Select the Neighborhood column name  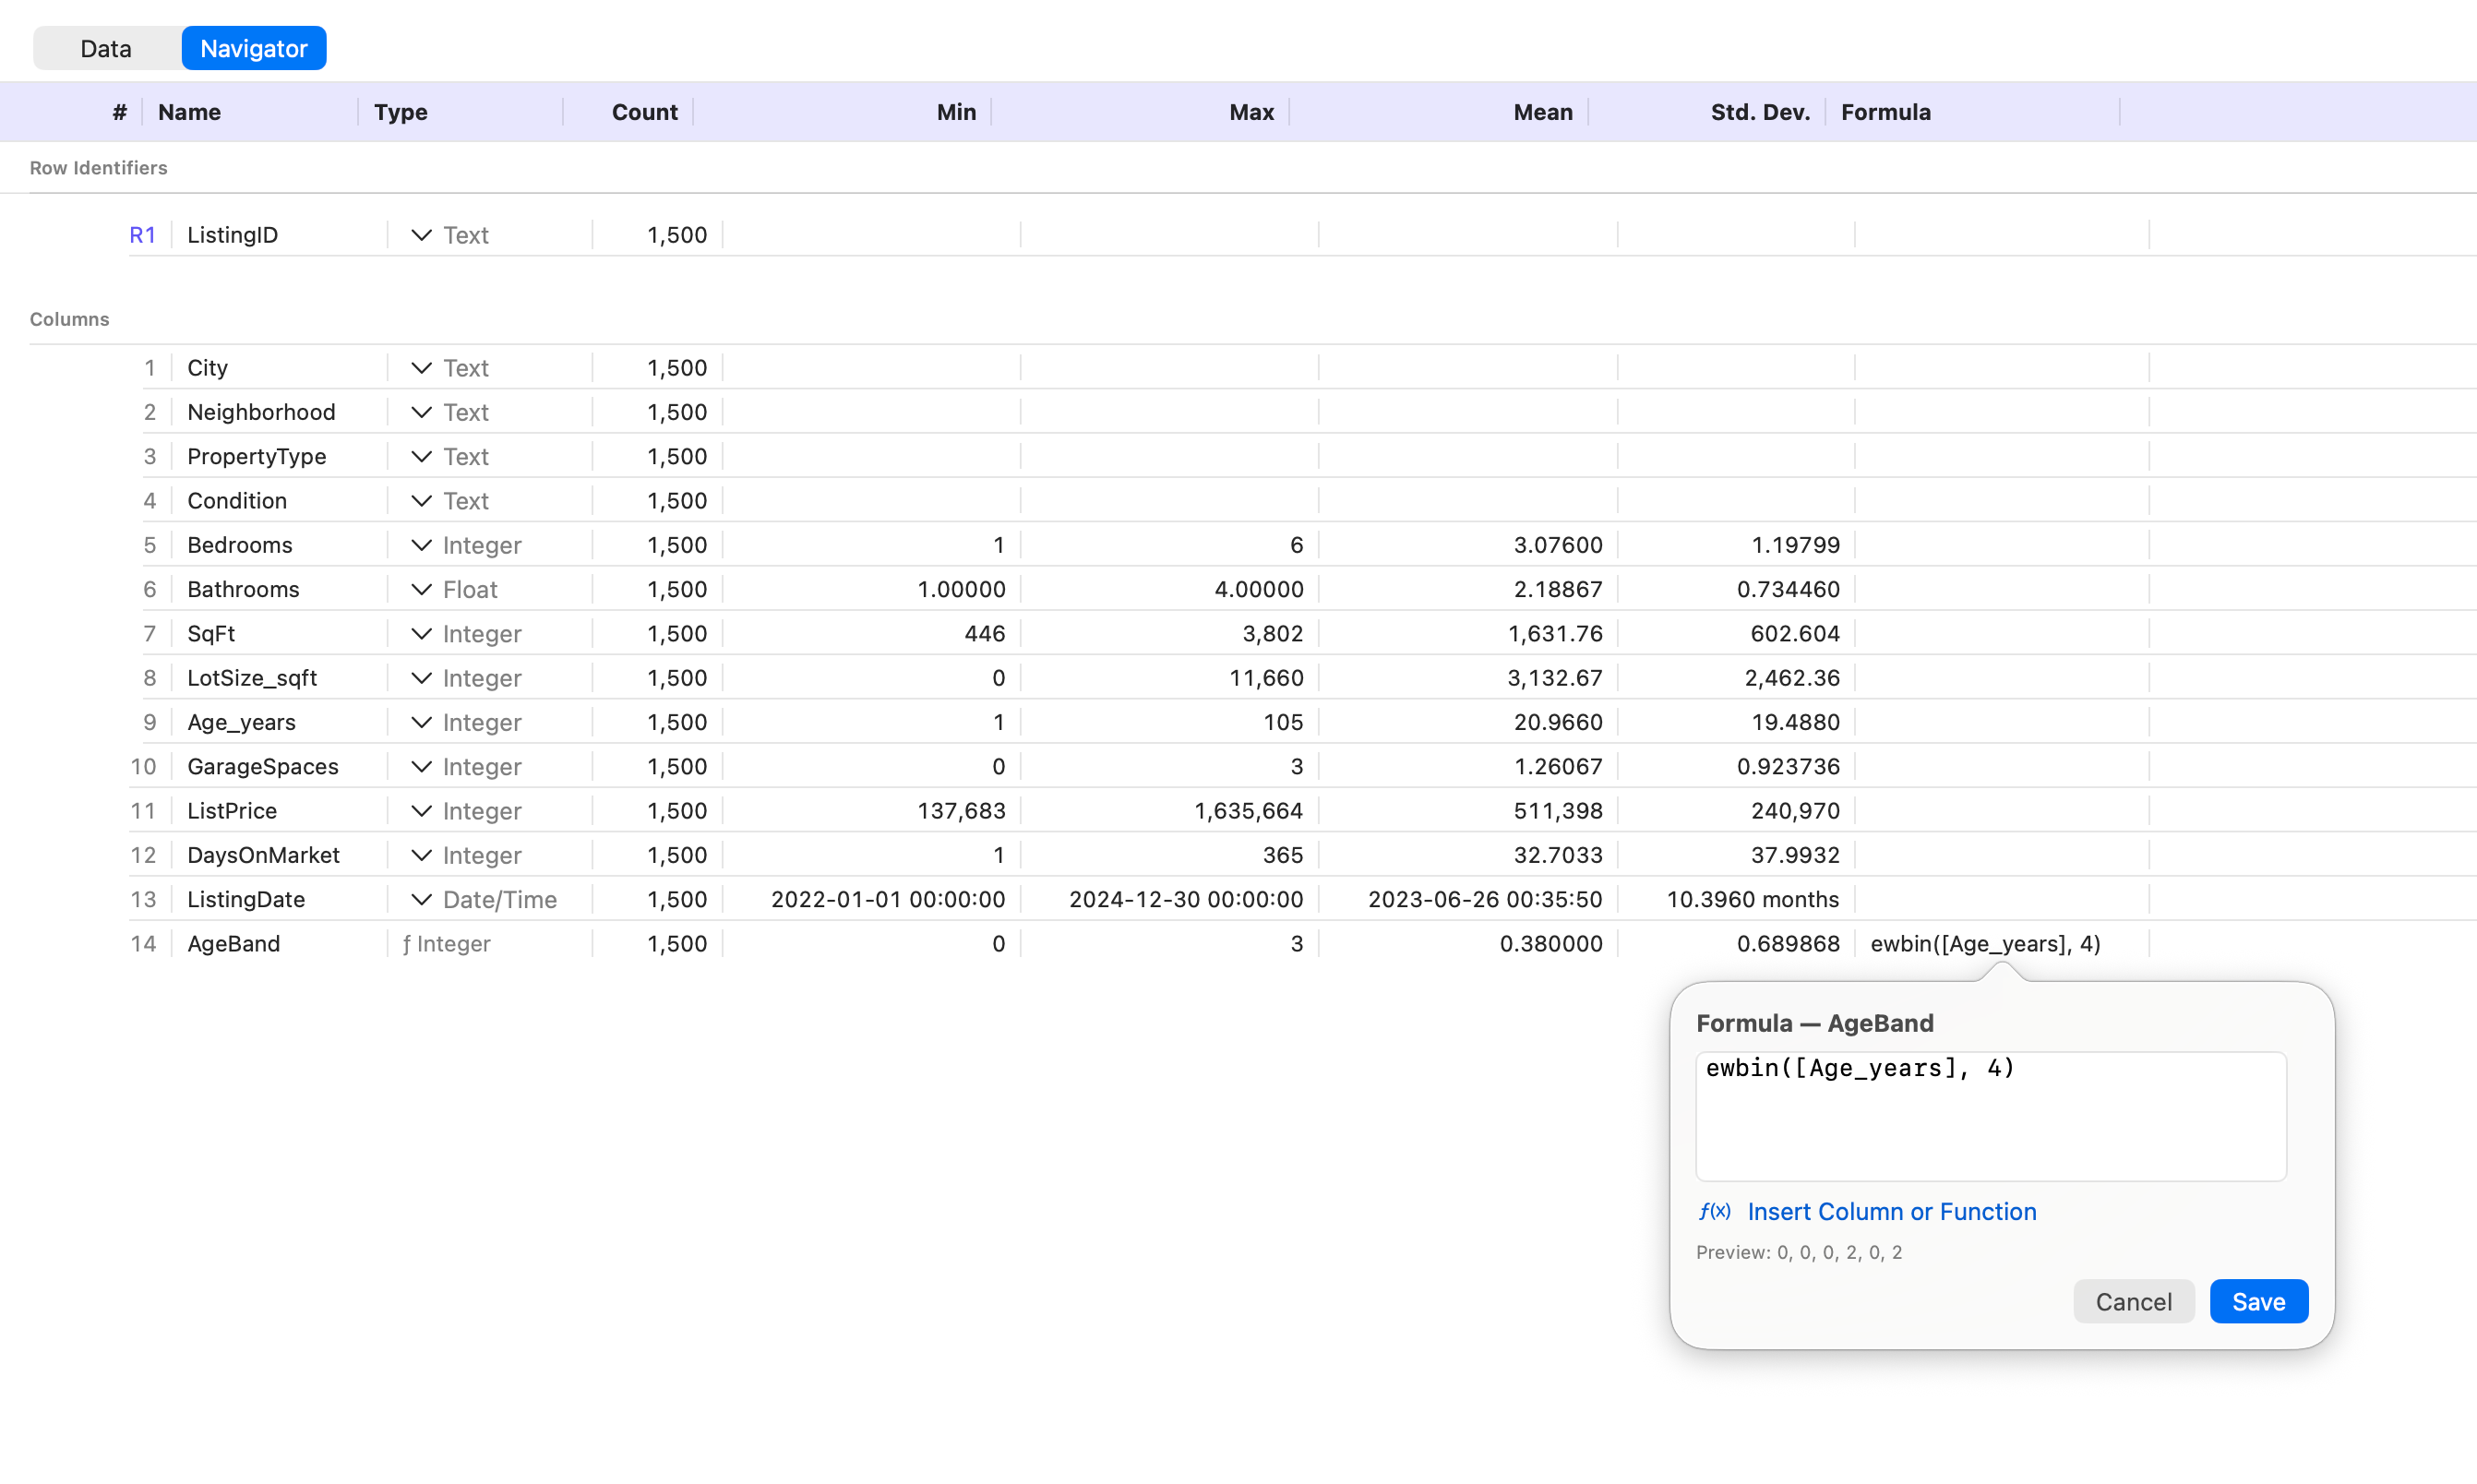coord(261,412)
